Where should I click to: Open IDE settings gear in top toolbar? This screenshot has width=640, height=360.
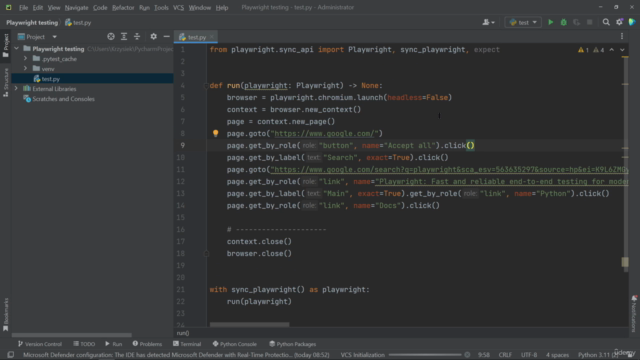coord(619,22)
